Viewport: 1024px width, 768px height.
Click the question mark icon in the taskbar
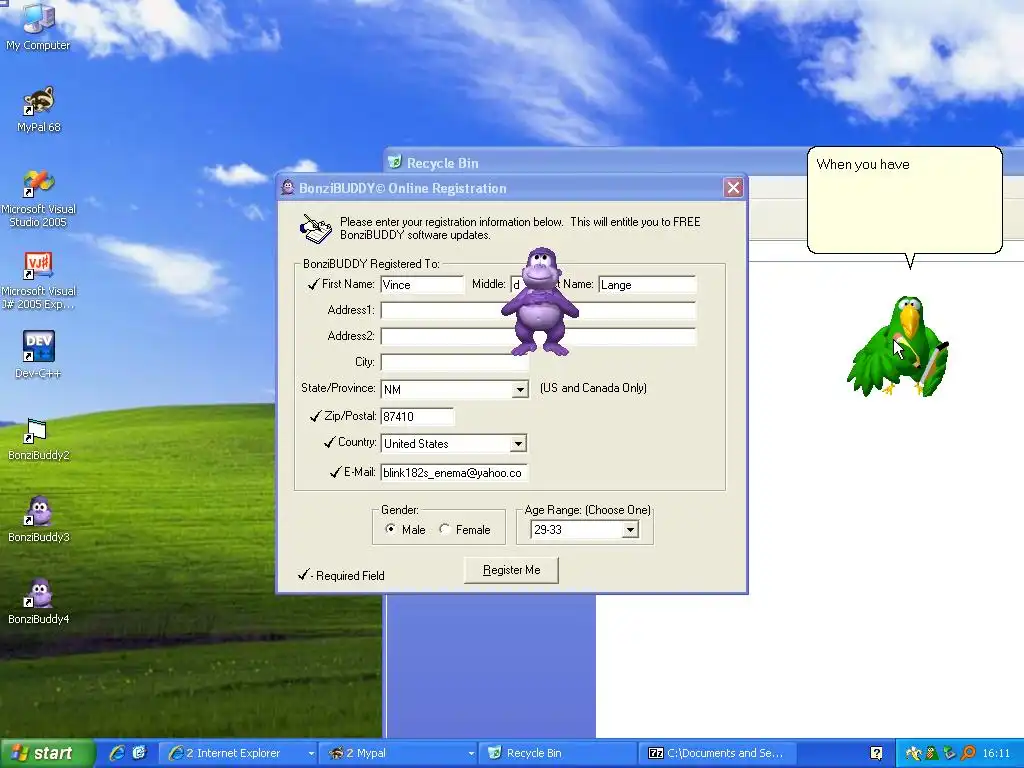tap(876, 753)
